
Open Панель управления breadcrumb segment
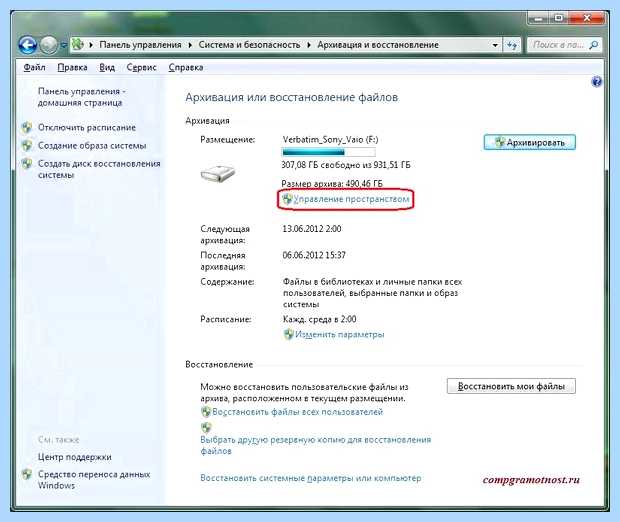(x=140, y=45)
